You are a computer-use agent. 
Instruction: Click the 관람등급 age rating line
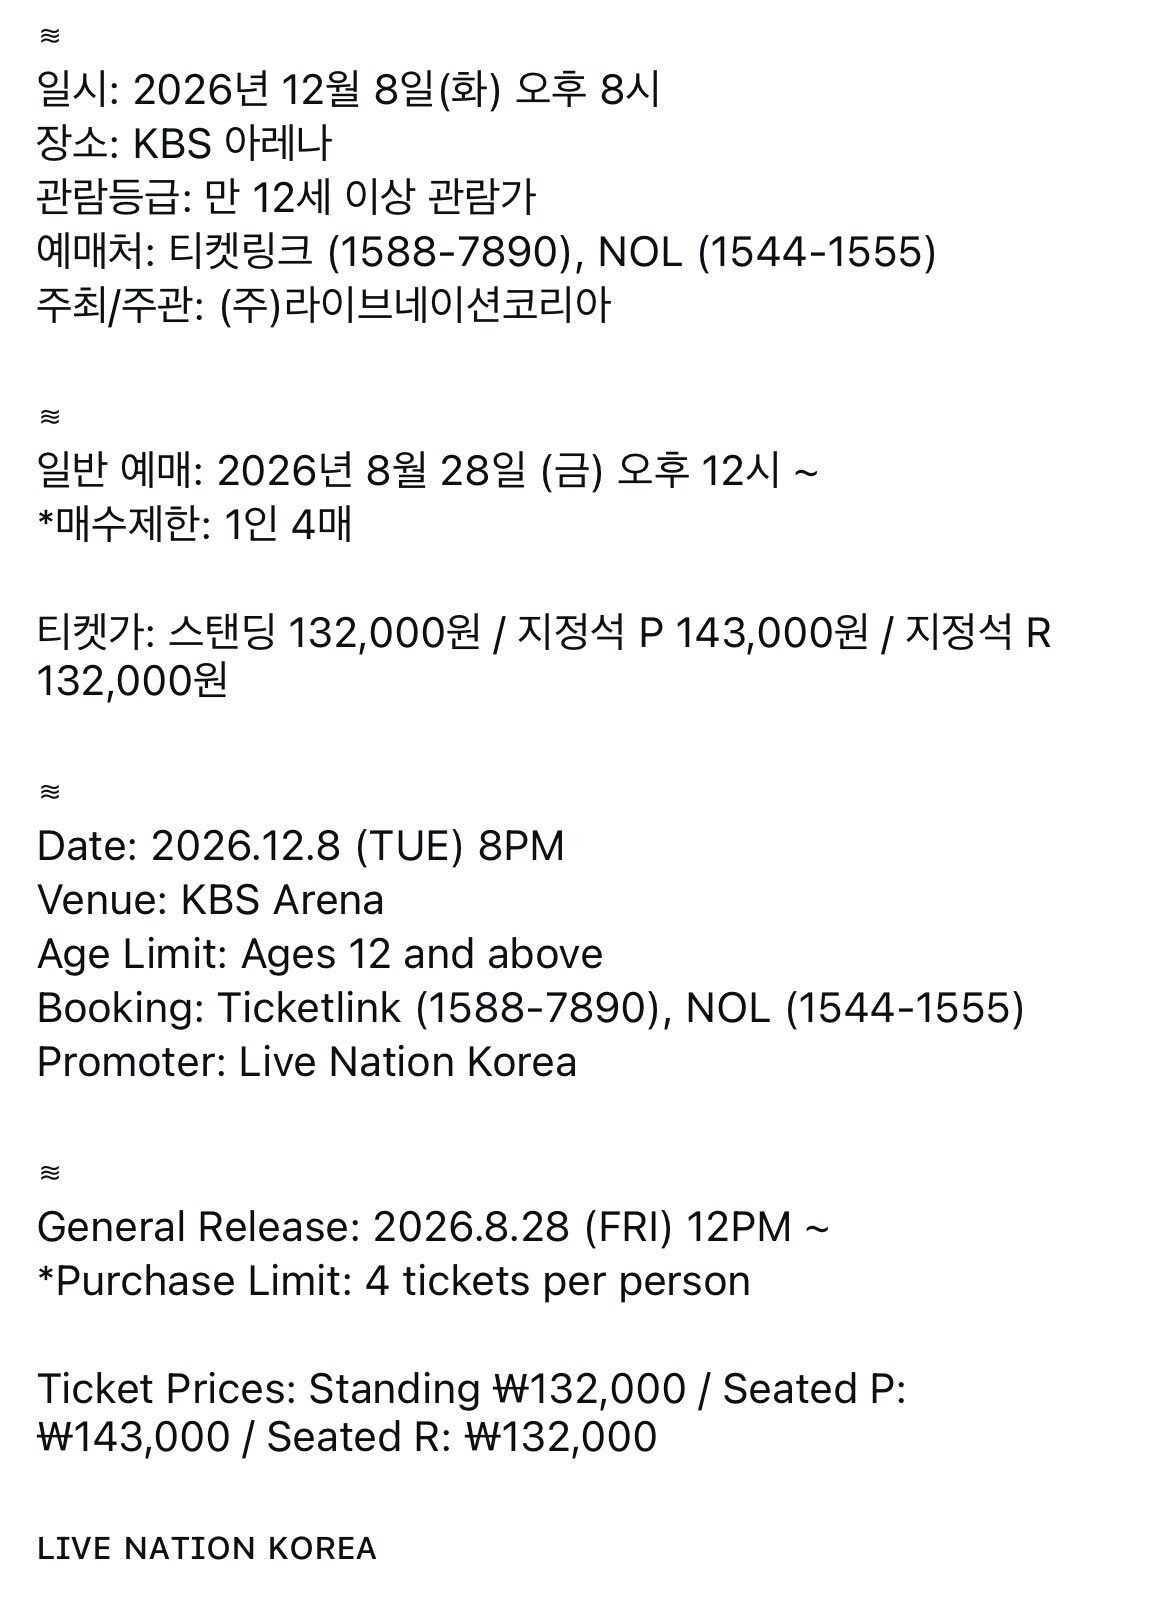(x=286, y=198)
